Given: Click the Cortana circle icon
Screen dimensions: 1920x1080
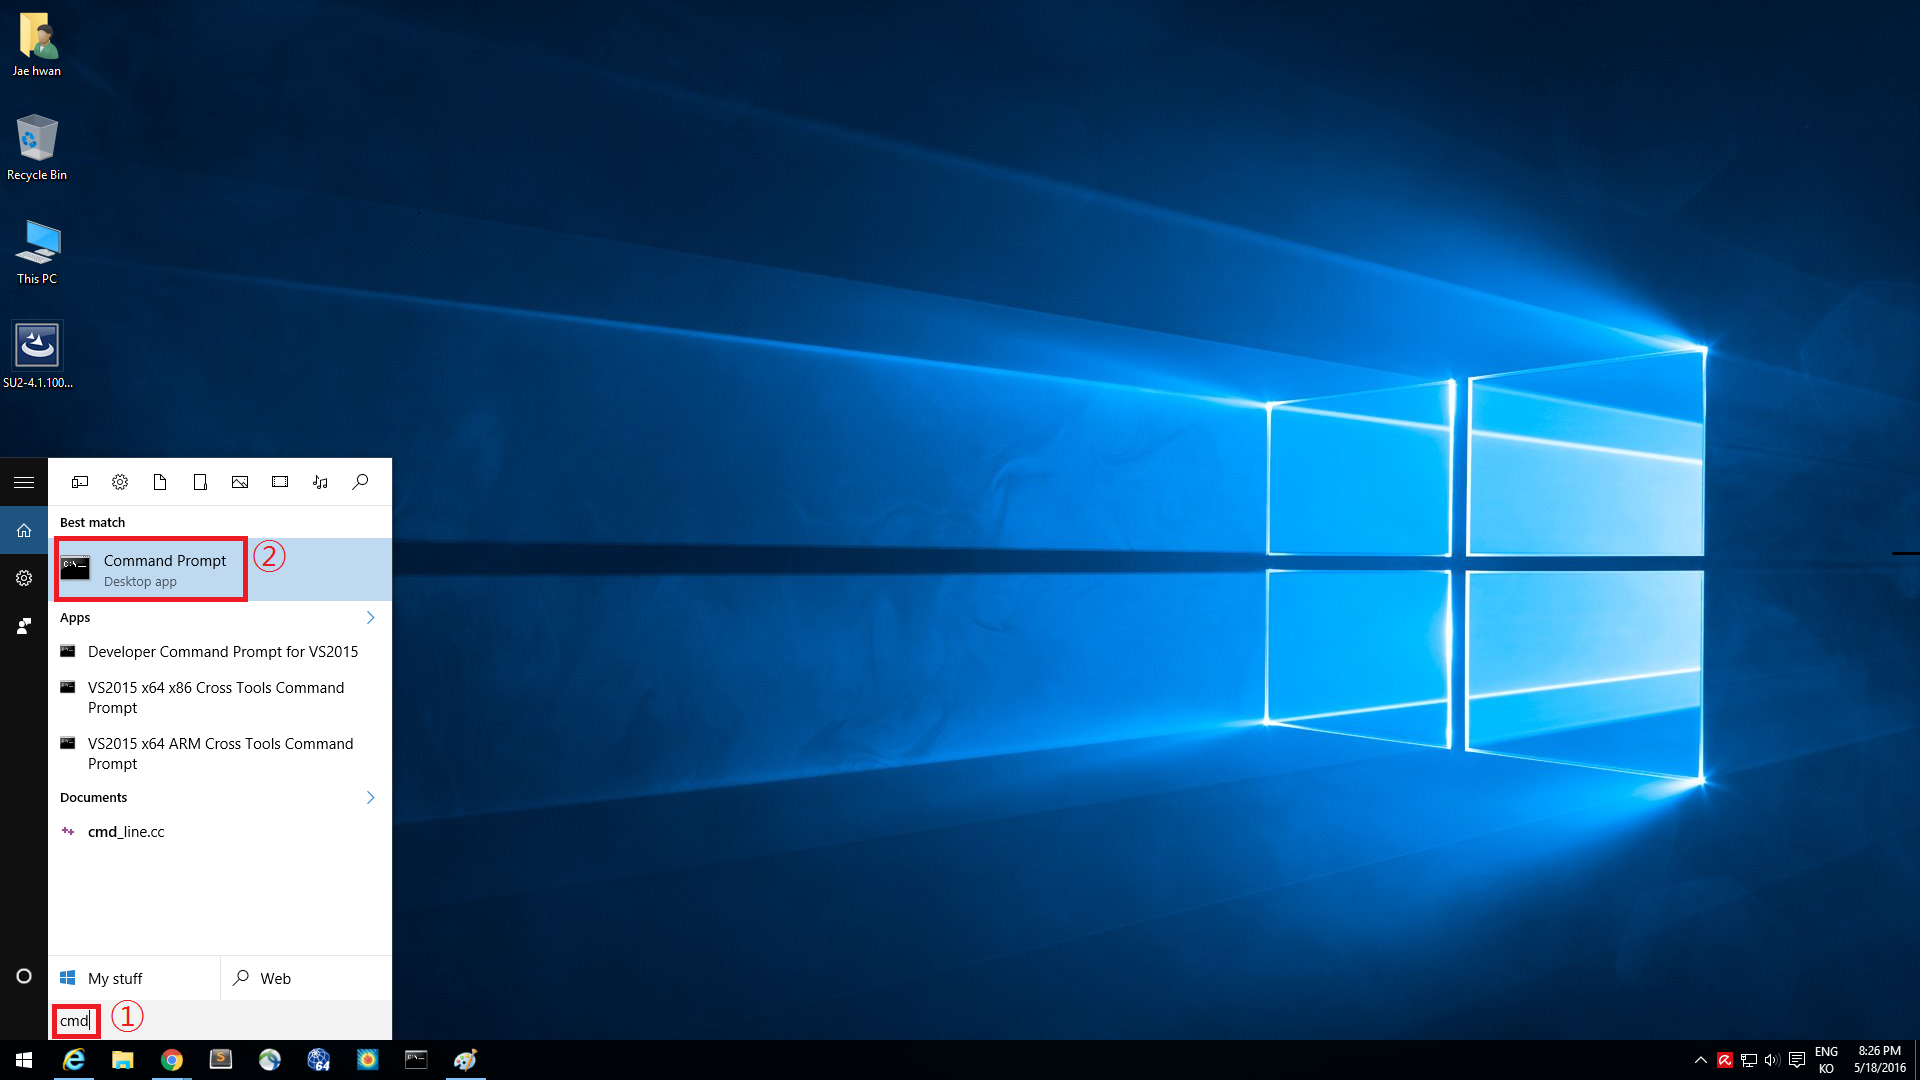Looking at the screenshot, I should click(24, 976).
